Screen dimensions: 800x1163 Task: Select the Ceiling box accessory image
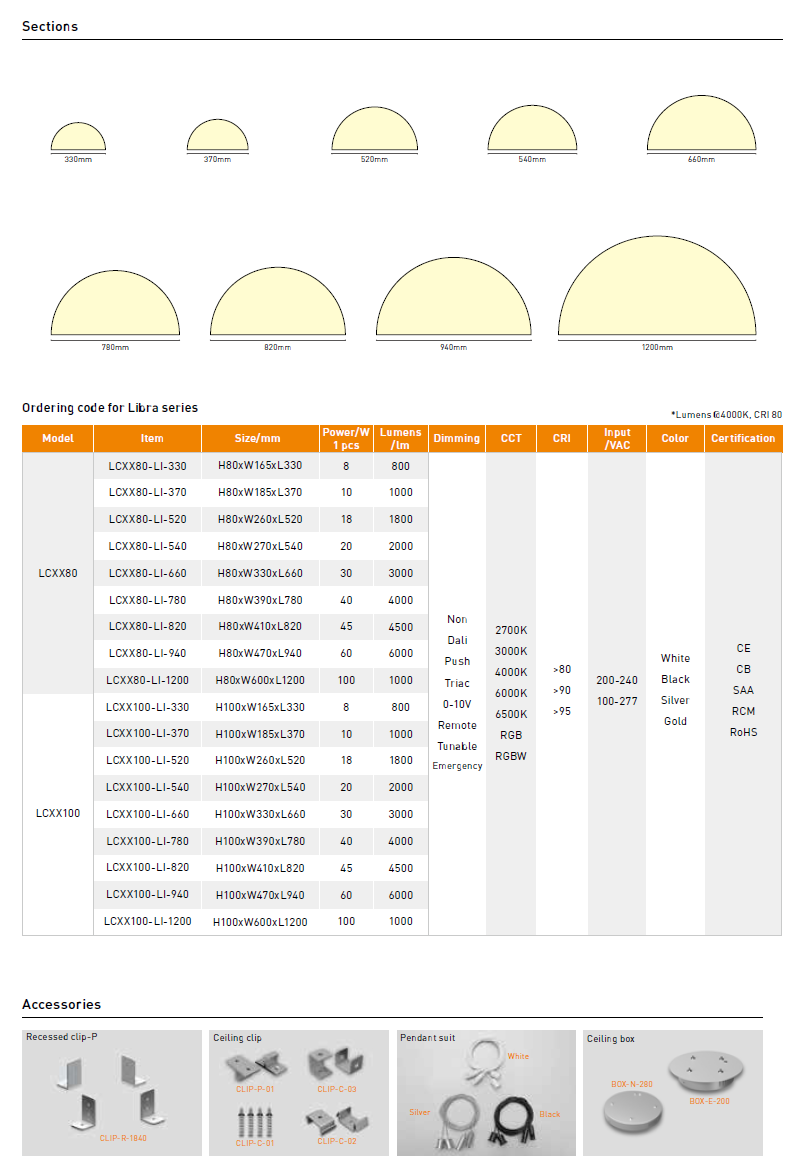pos(672,1093)
